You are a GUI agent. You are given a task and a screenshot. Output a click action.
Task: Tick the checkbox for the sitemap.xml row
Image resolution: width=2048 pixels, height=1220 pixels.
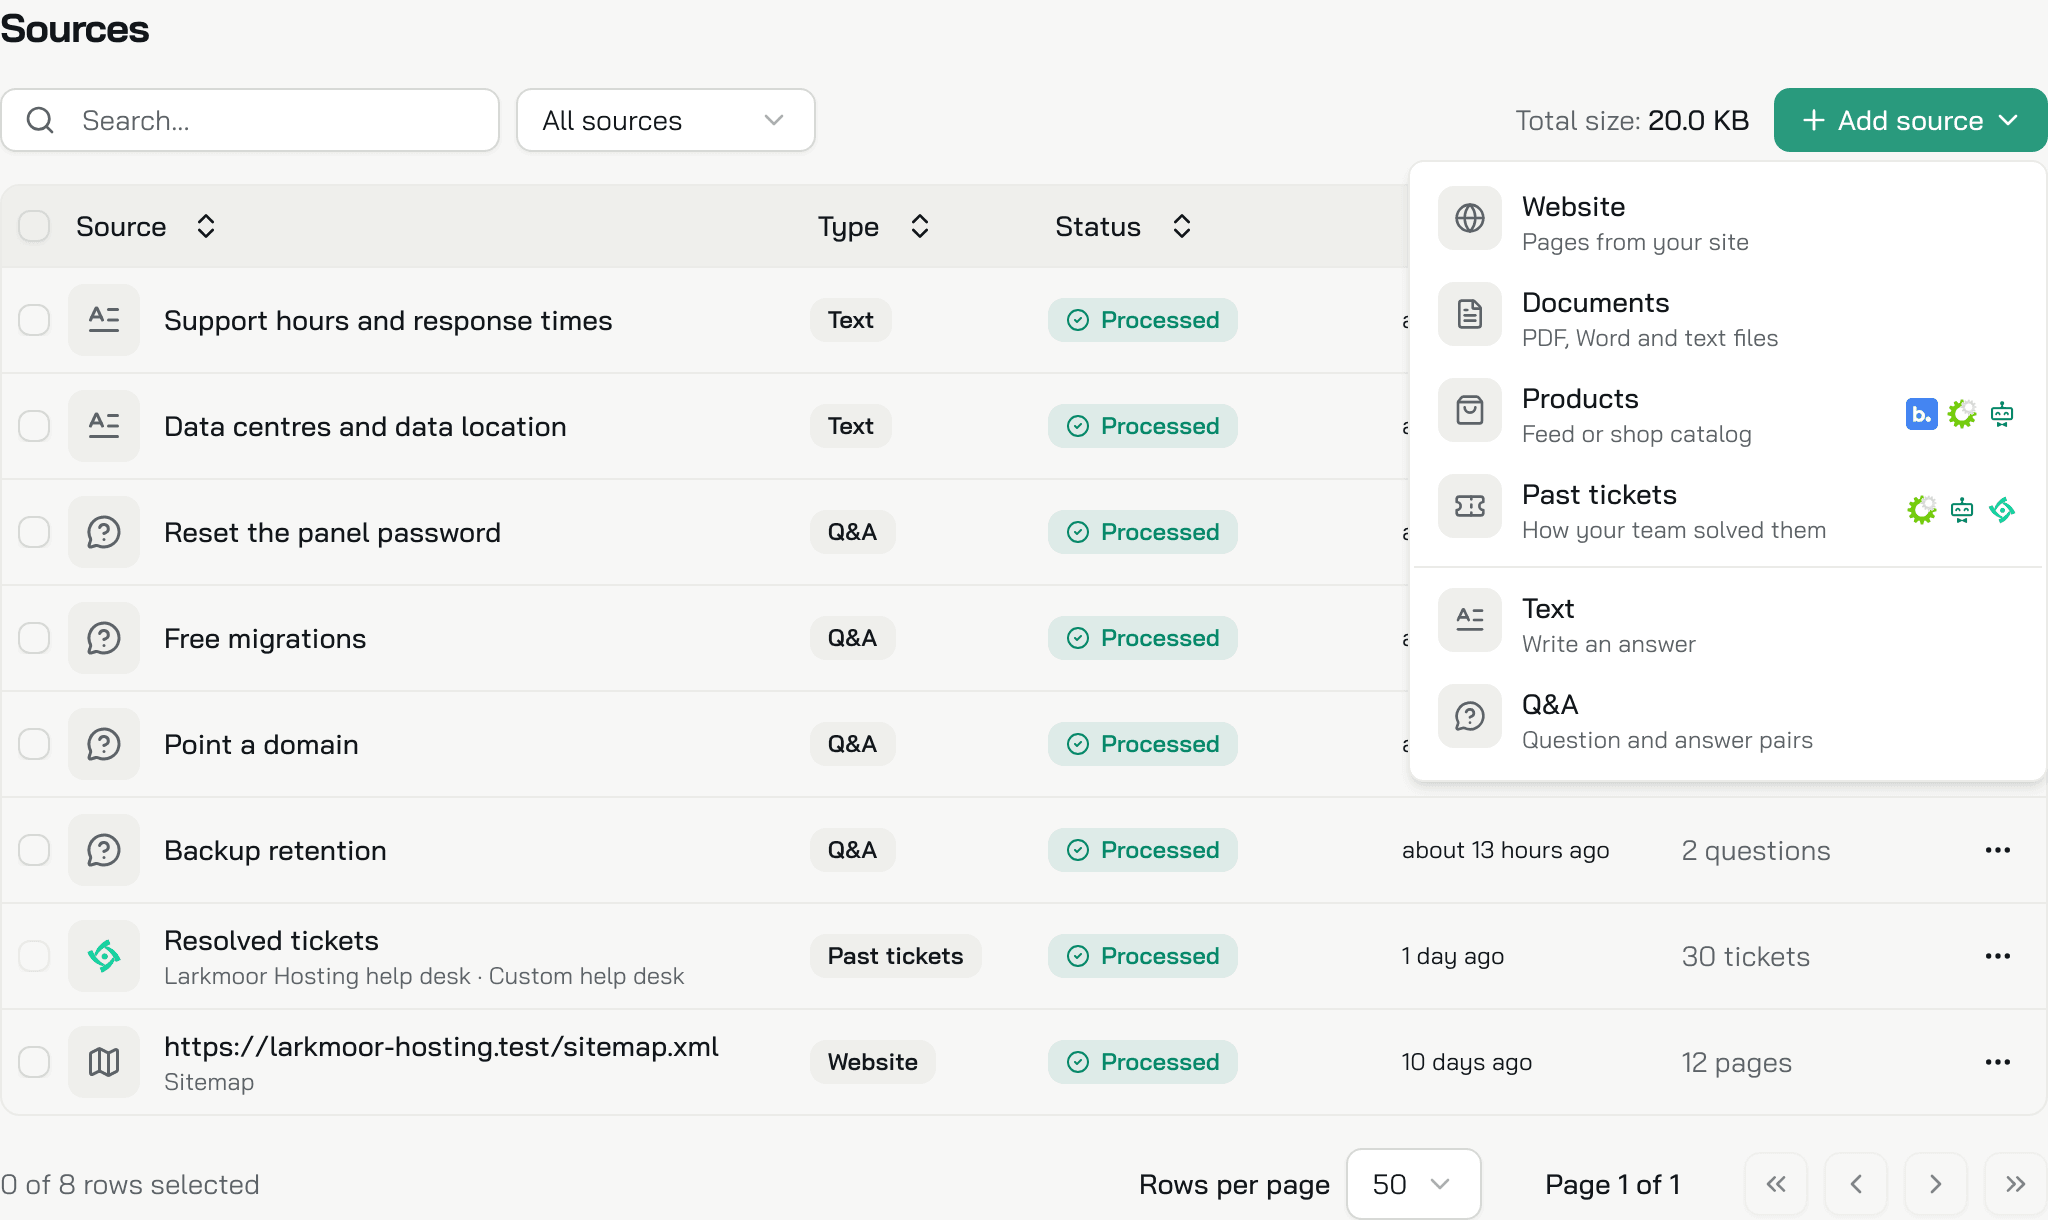pos(34,1062)
